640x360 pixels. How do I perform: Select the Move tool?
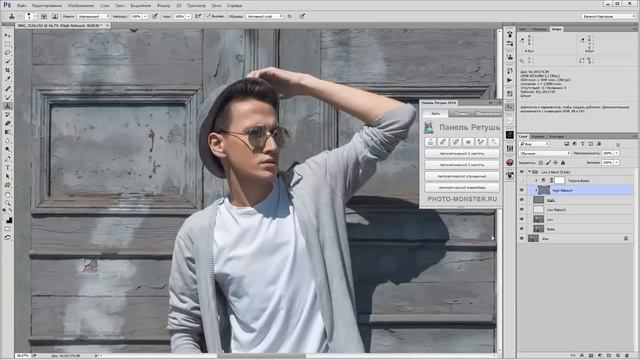coord(7,36)
